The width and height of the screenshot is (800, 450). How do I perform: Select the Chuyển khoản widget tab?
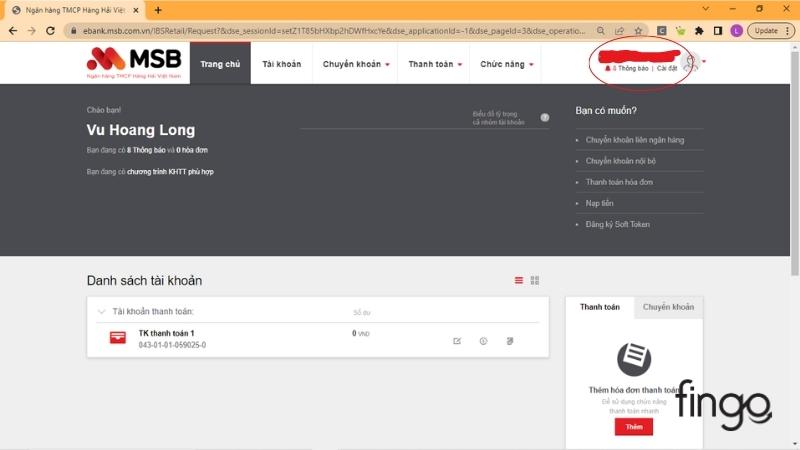pyautogui.click(x=668, y=307)
